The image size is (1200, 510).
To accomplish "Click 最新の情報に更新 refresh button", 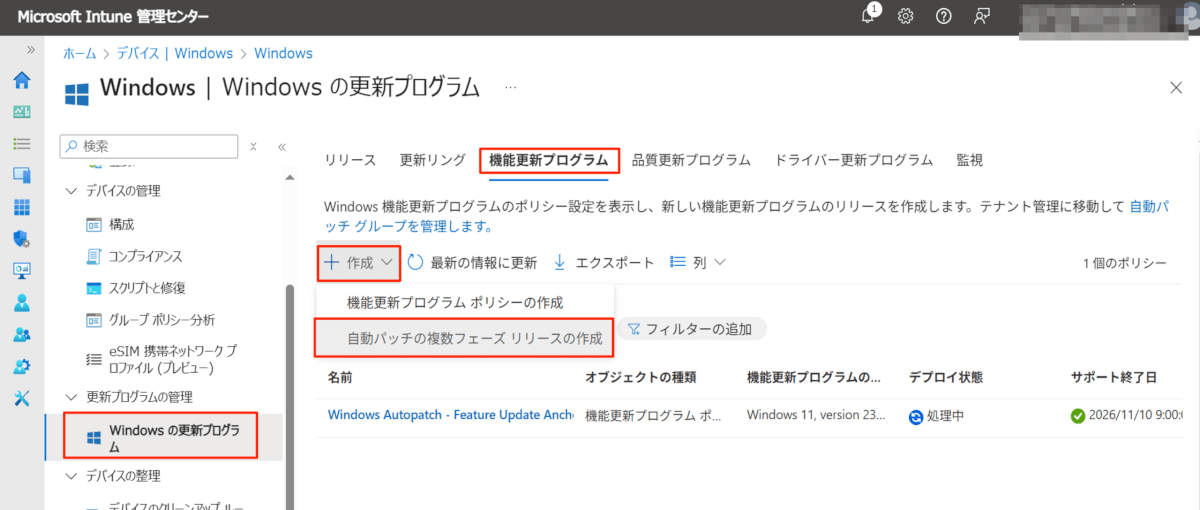I will (x=473, y=262).
